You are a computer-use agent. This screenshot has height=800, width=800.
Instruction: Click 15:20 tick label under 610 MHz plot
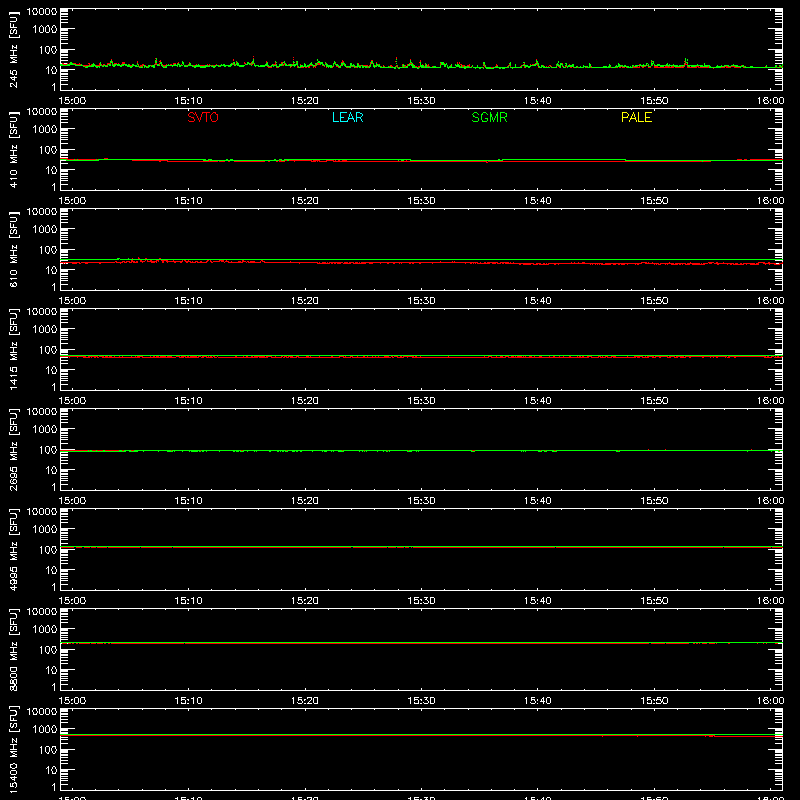point(305,301)
